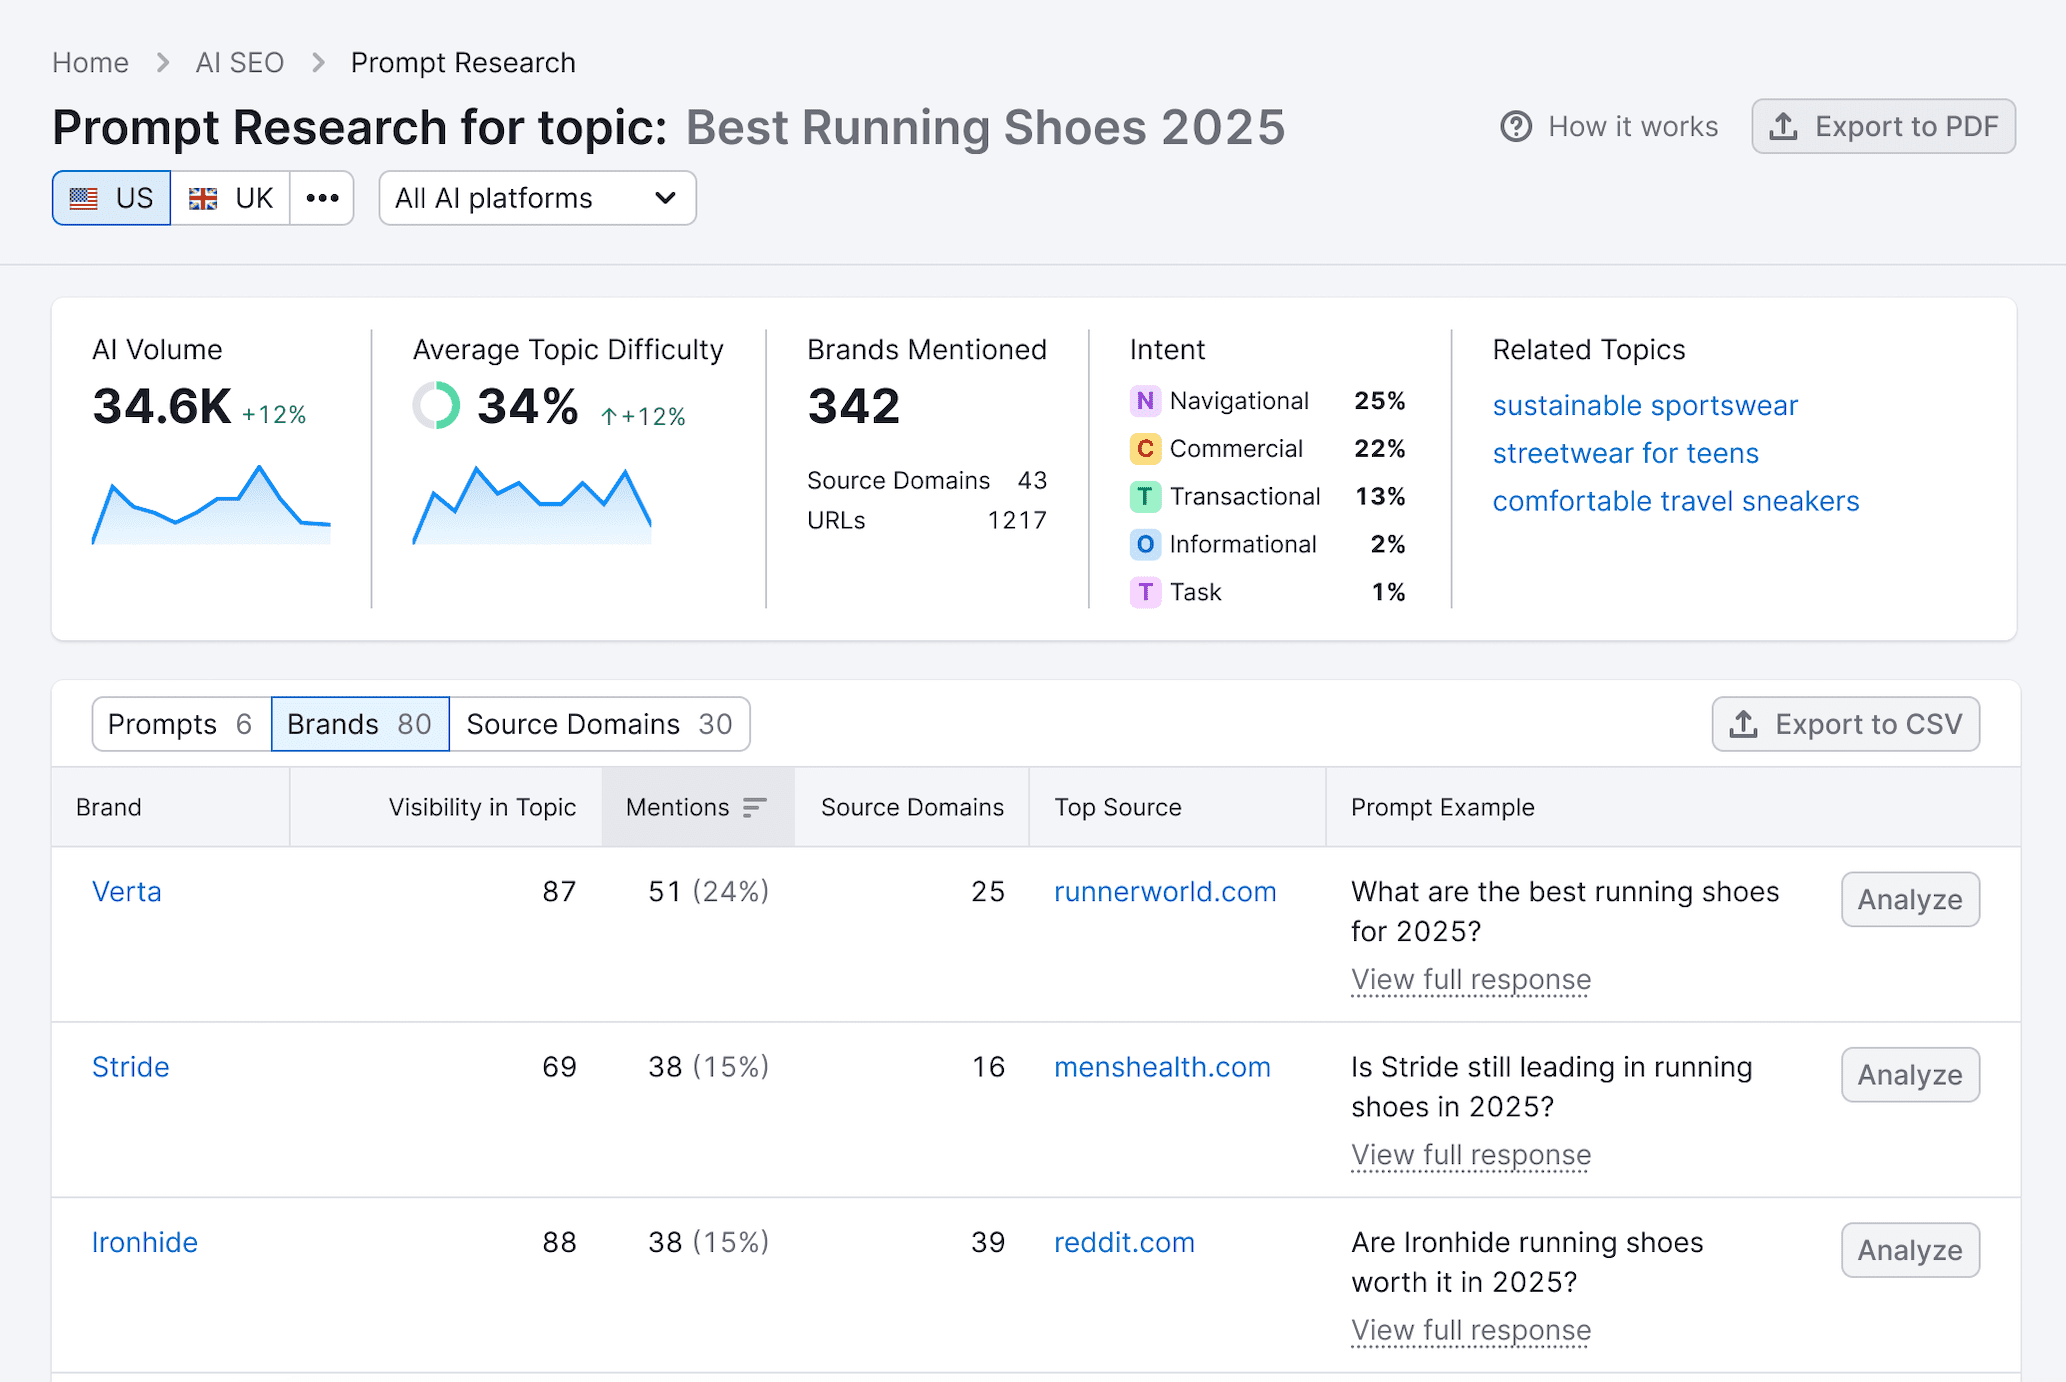Open the Source Domains tab
2066x1382 pixels.
point(599,724)
